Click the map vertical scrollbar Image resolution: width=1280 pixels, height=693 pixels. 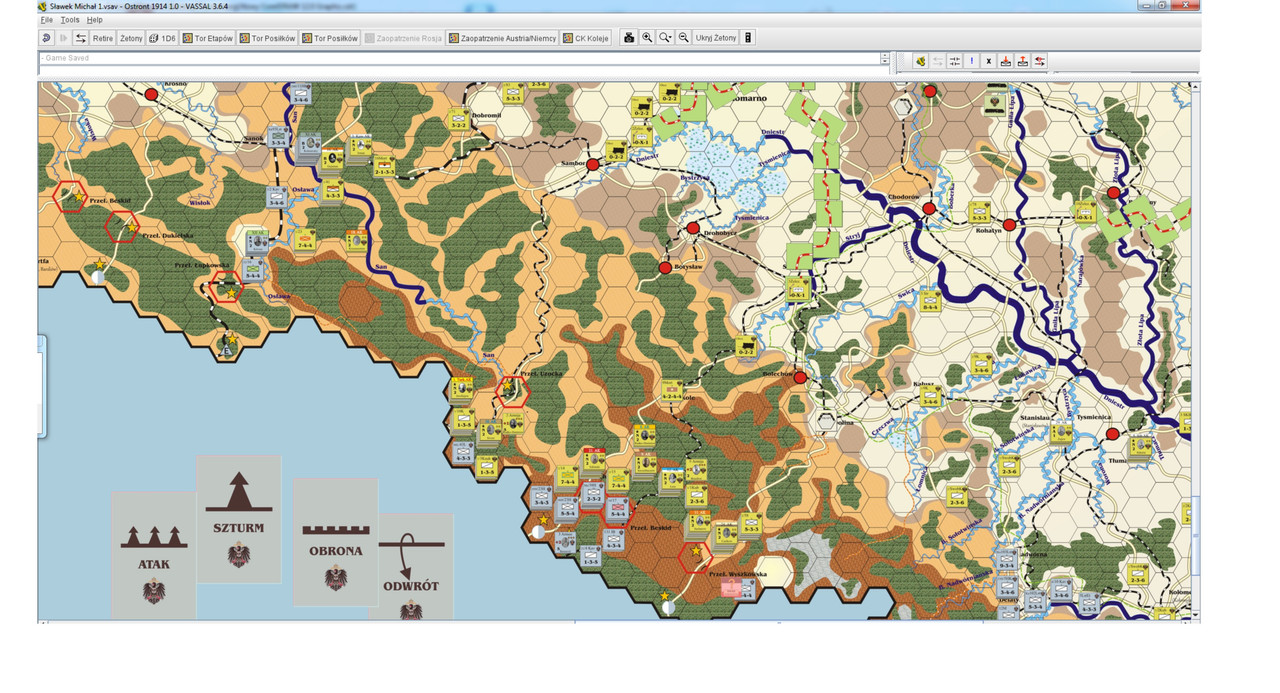click(1195, 350)
